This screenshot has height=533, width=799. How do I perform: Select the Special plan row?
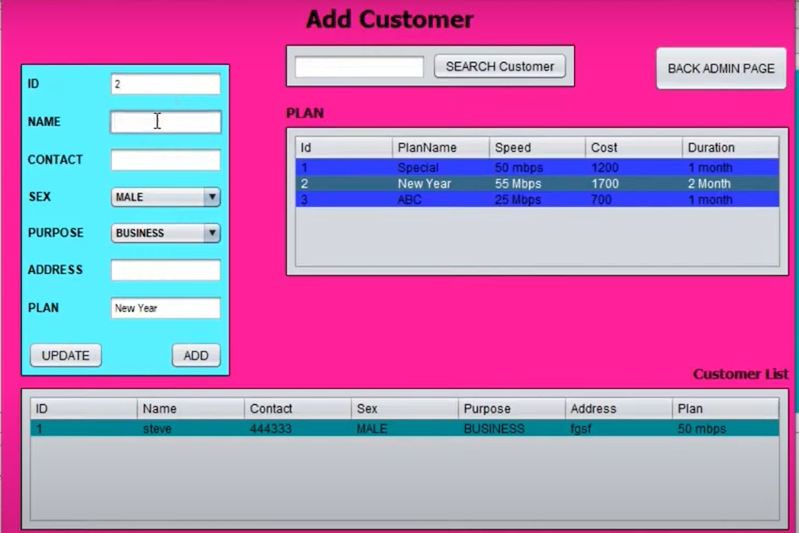pos(537,168)
